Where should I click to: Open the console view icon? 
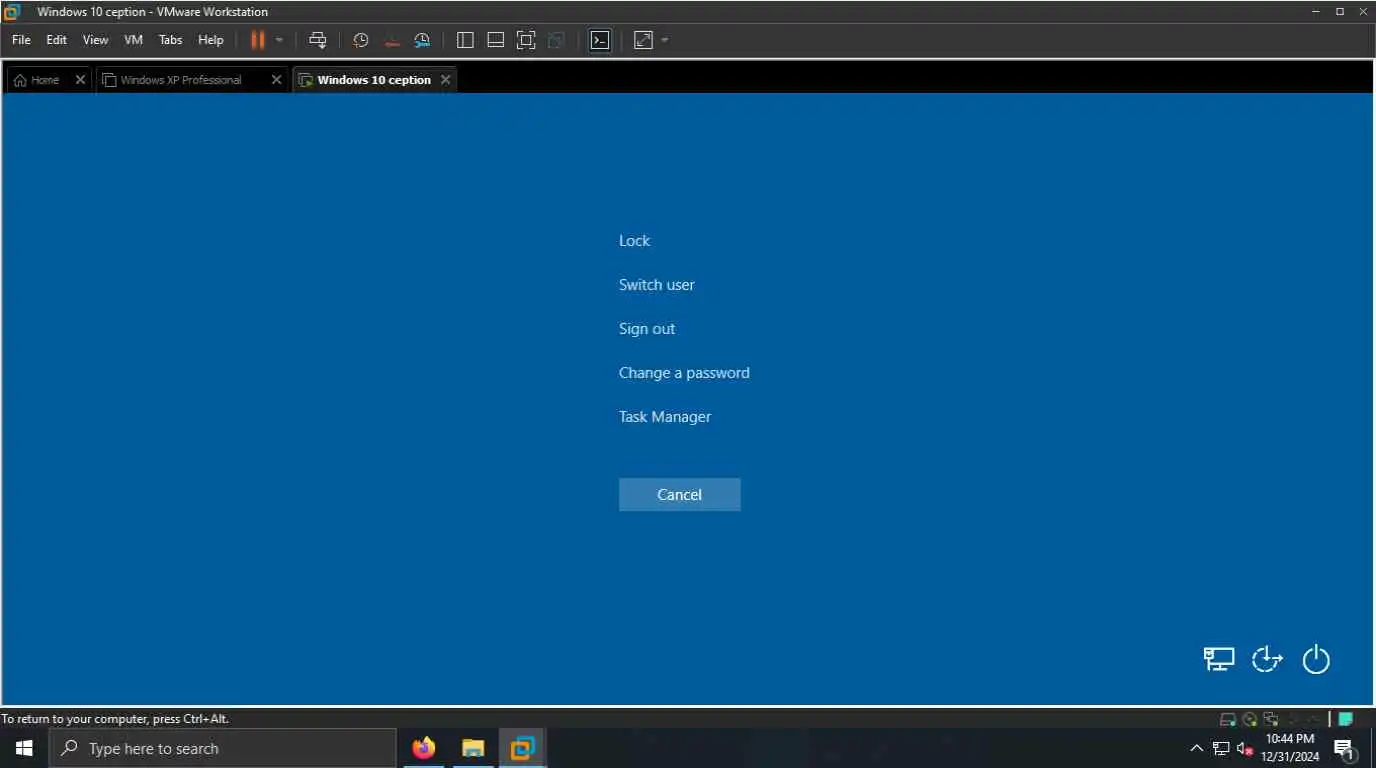coord(600,40)
